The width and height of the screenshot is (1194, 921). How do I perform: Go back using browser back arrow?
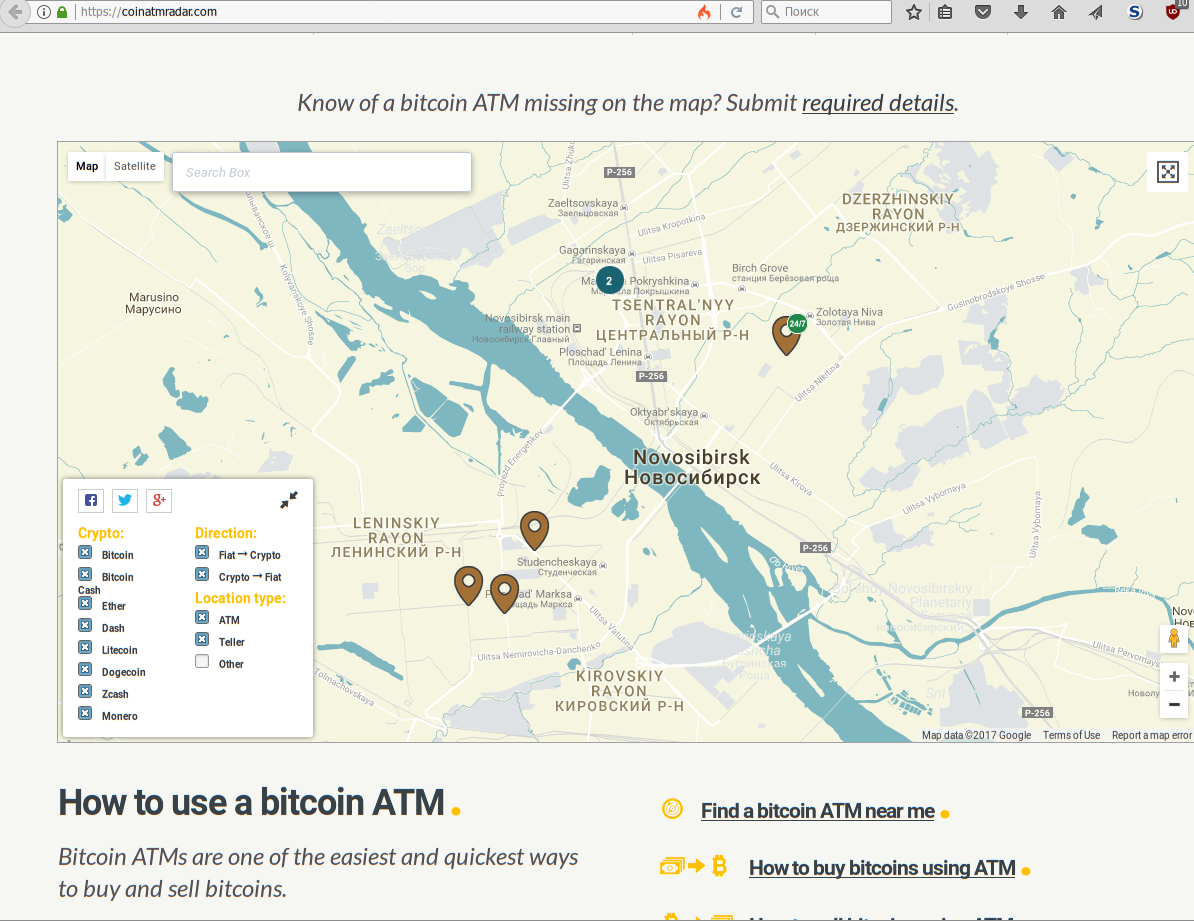point(14,11)
